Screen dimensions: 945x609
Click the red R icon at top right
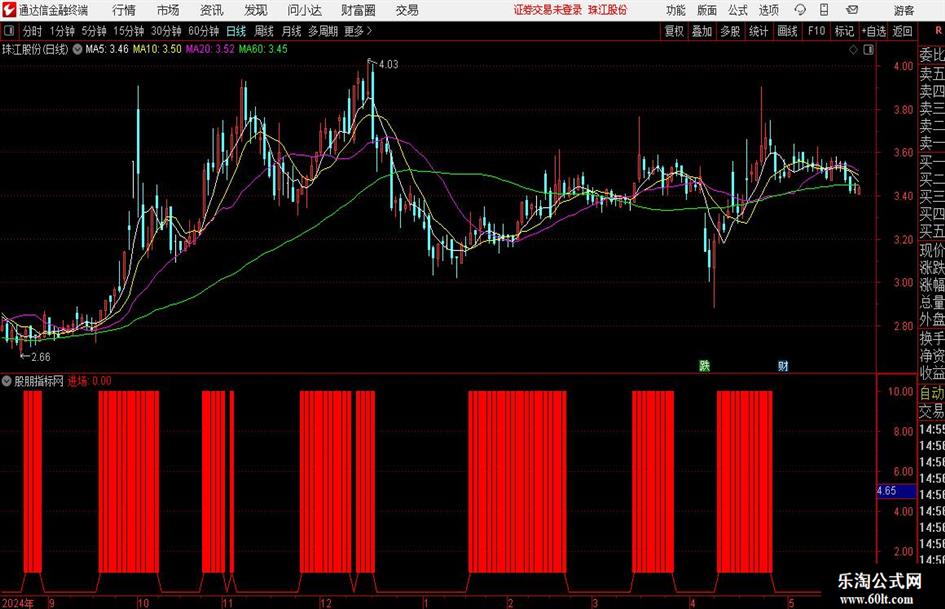pyautogui.click(x=938, y=30)
